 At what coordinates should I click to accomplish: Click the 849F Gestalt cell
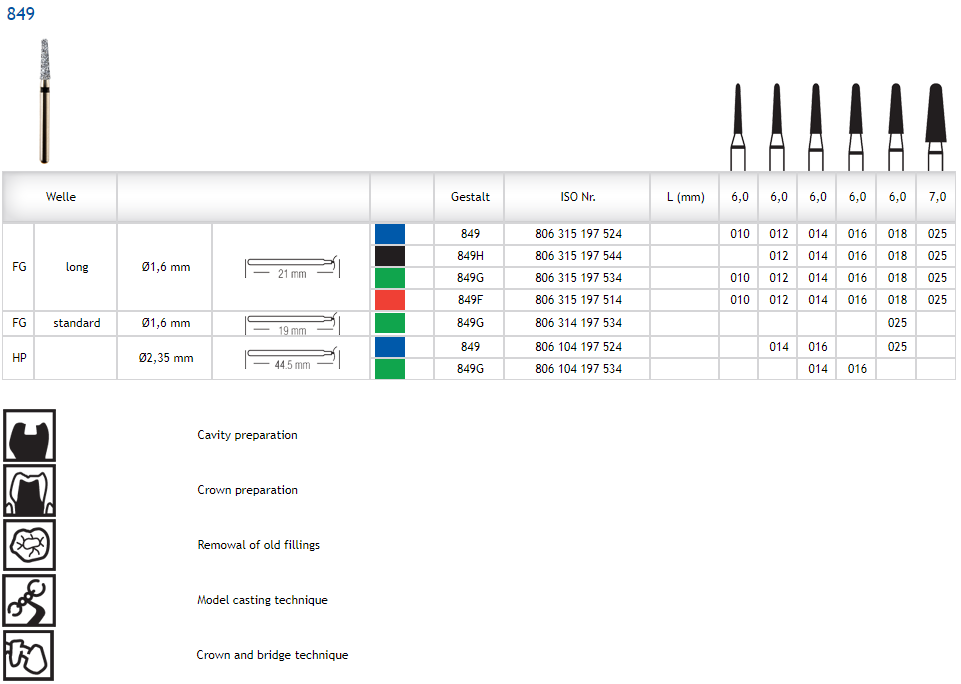pos(469,300)
